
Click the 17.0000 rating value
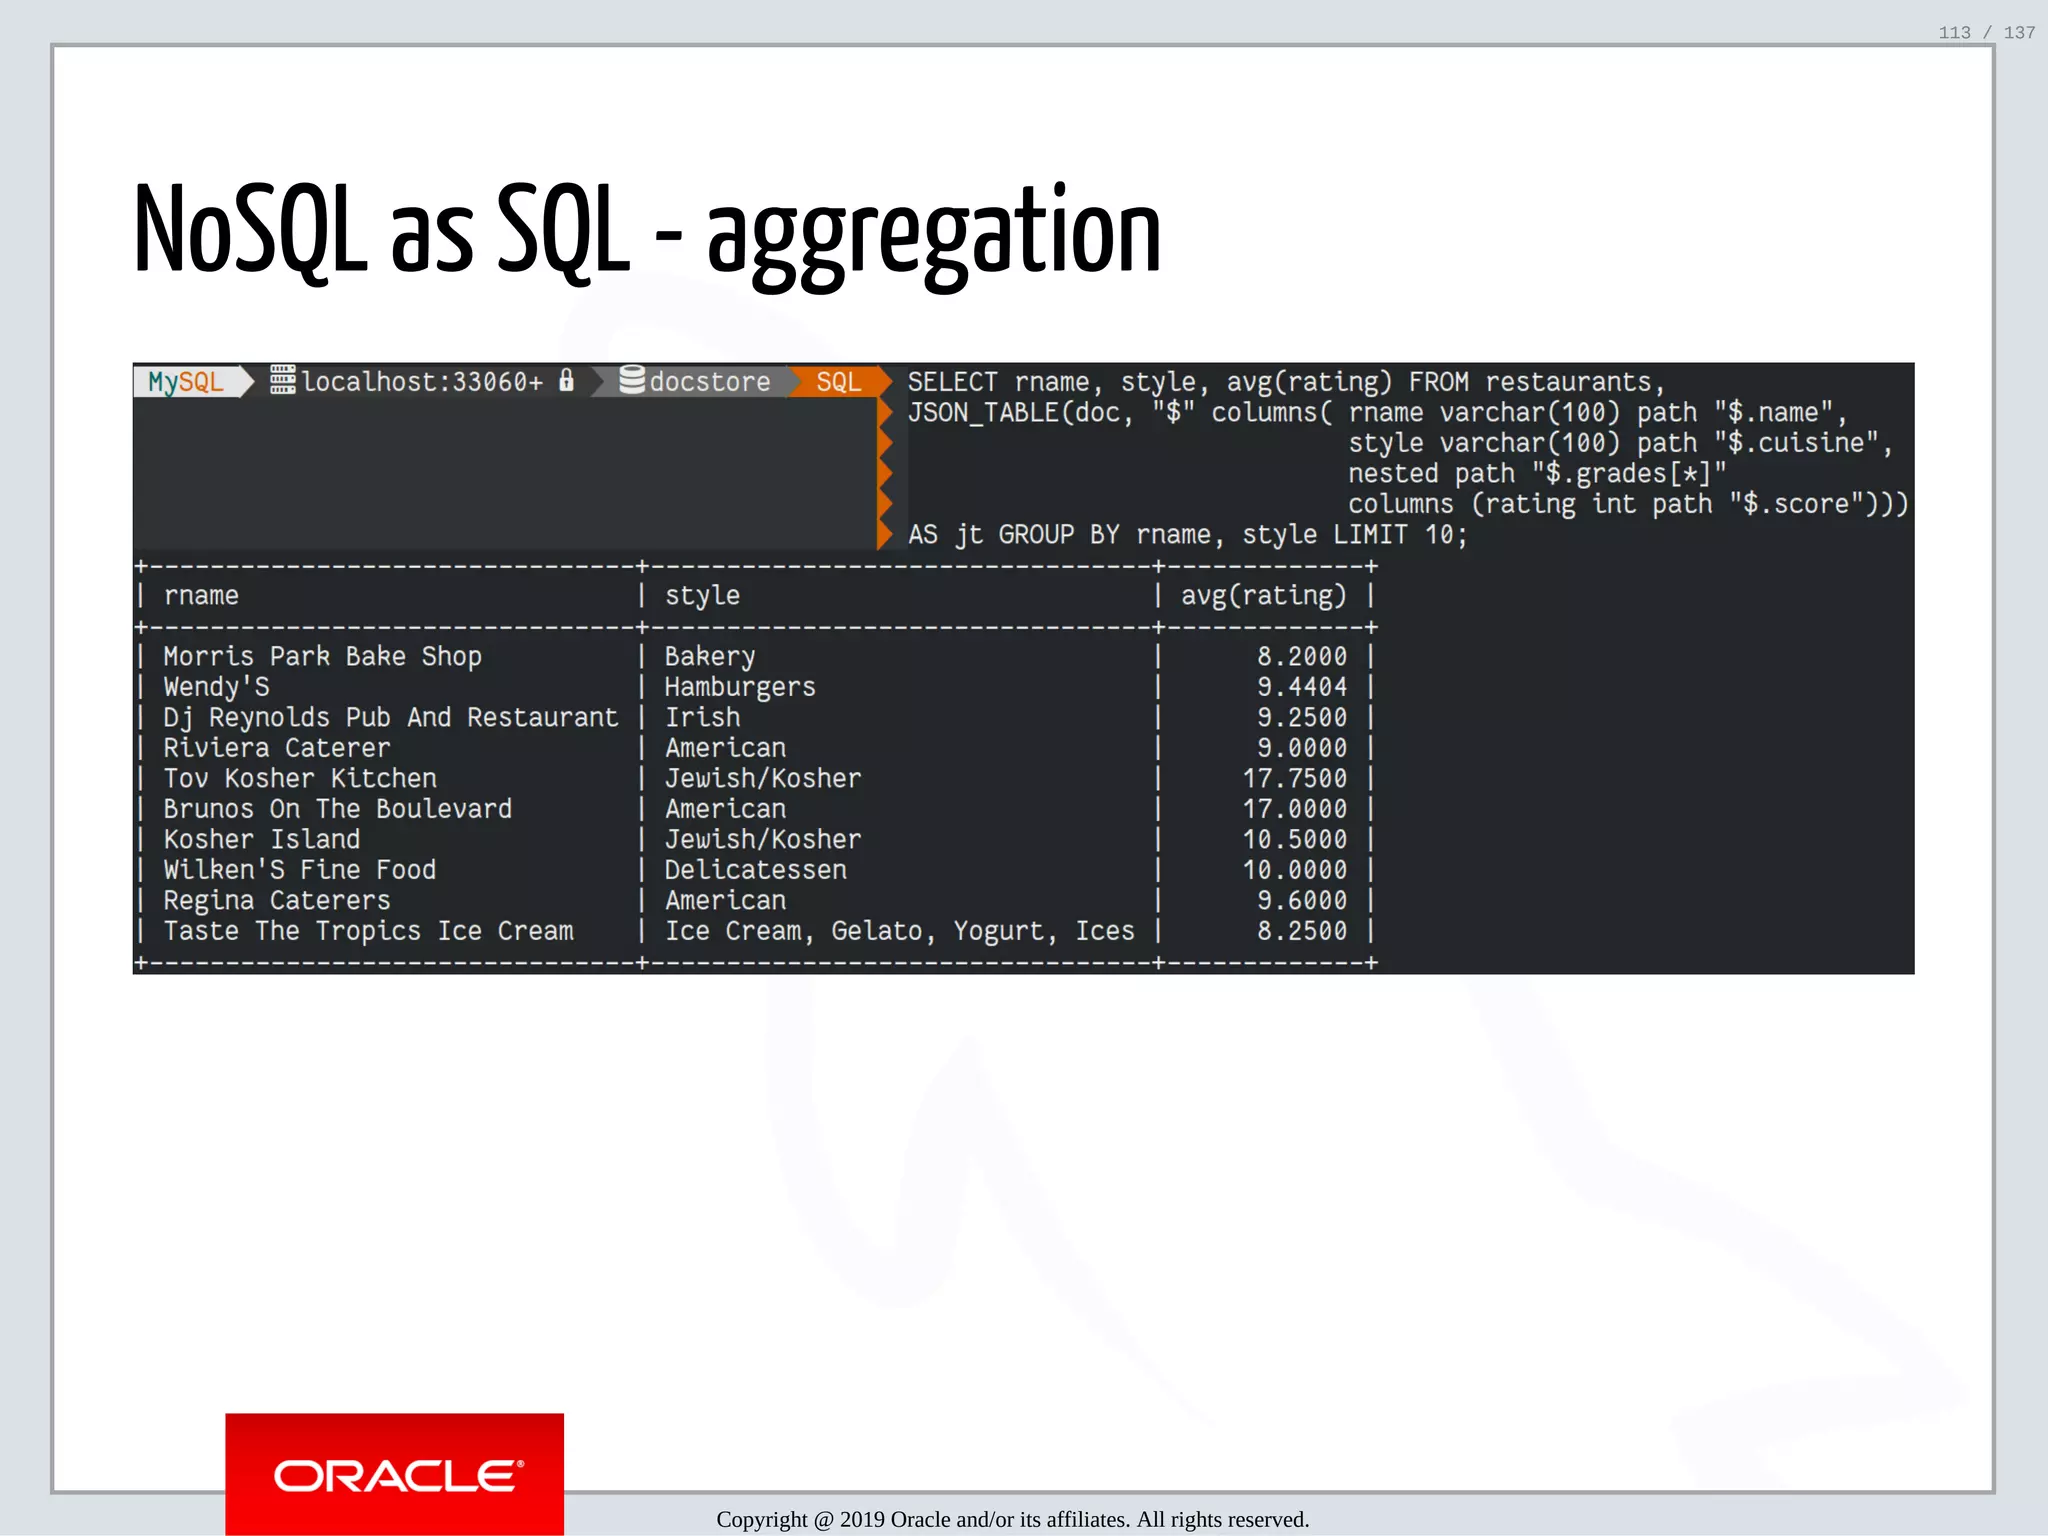[1295, 809]
